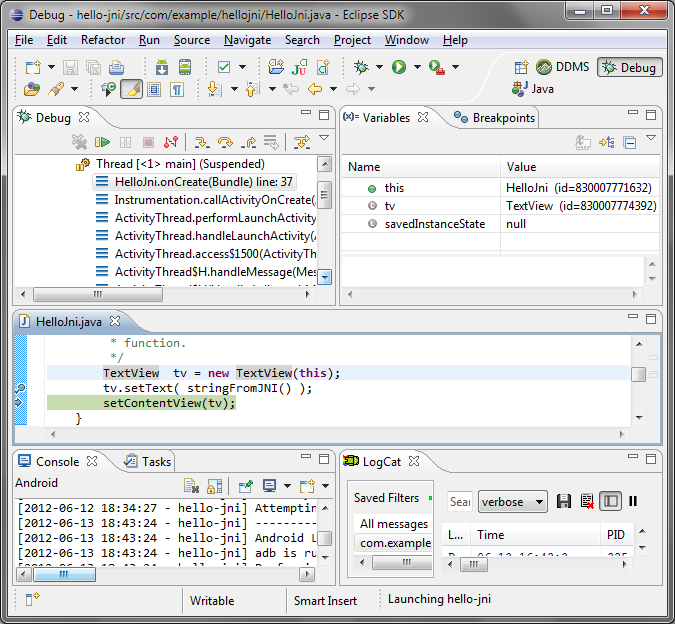The image size is (675, 624).
Task: Switch to DDMS perspective
Action: click(x=563, y=67)
